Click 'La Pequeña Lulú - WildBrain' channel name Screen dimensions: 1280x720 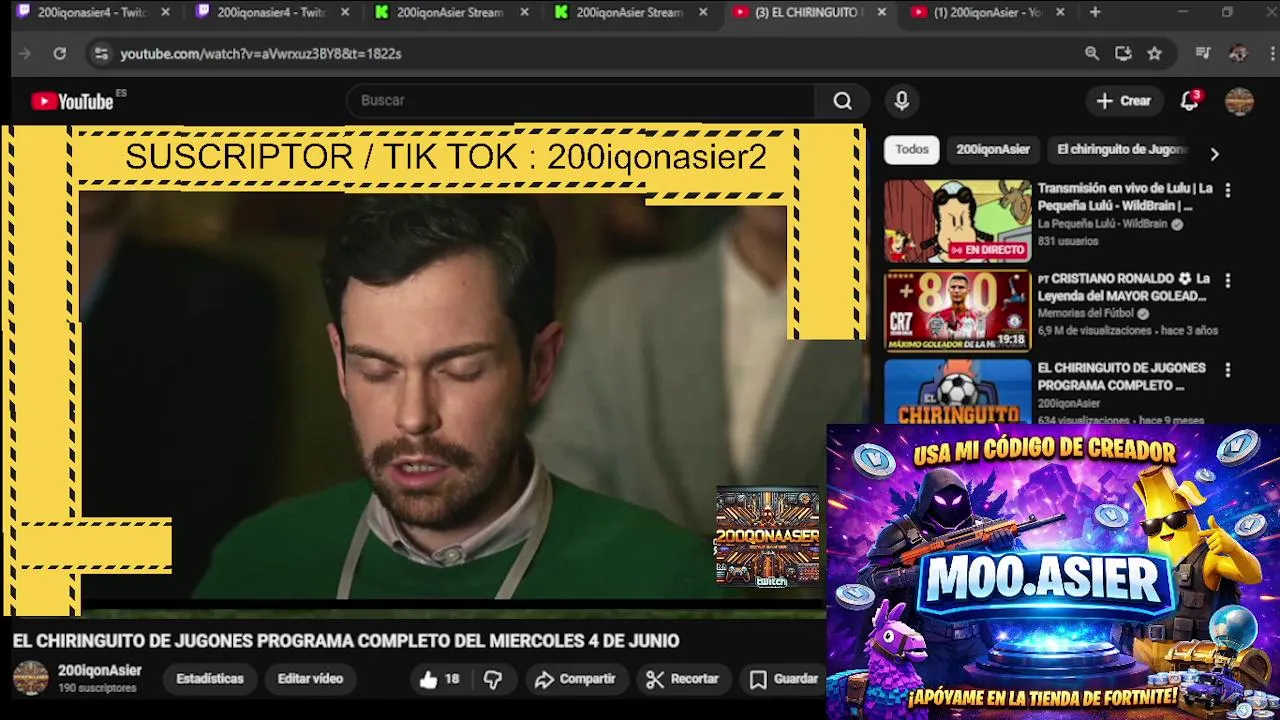(1102, 225)
